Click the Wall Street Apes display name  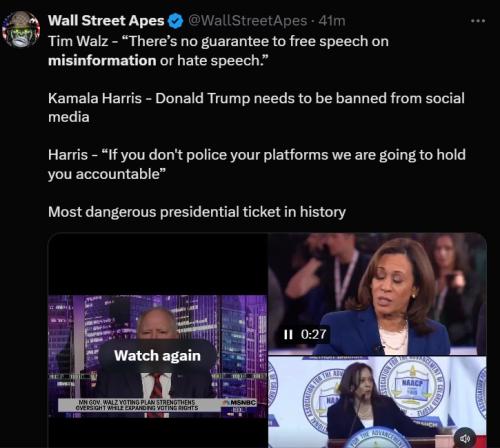[x=106, y=21]
